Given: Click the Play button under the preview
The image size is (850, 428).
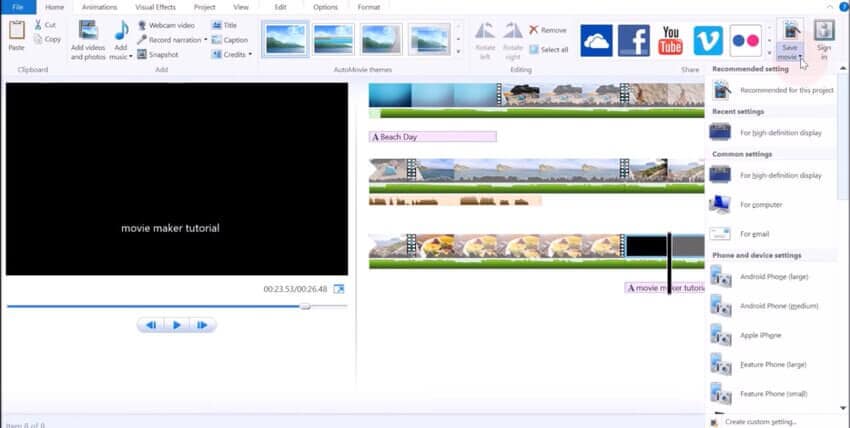Looking at the screenshot, I should tap(177, 325).
